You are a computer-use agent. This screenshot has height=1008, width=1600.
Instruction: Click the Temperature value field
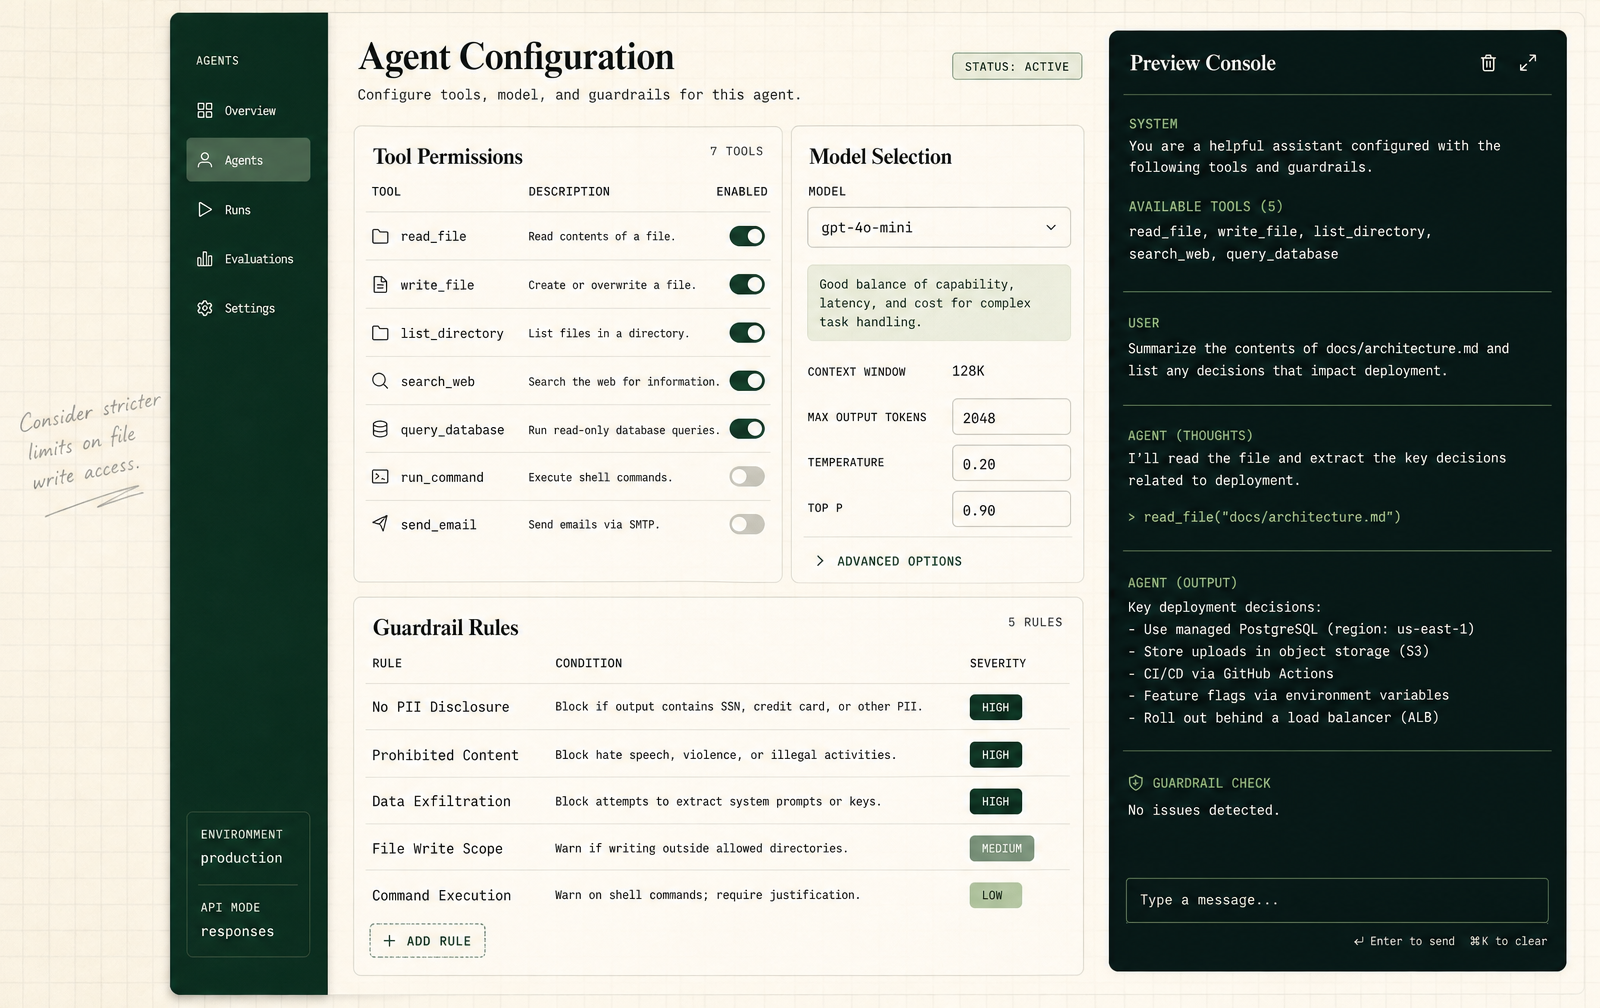coord(1011,463)
